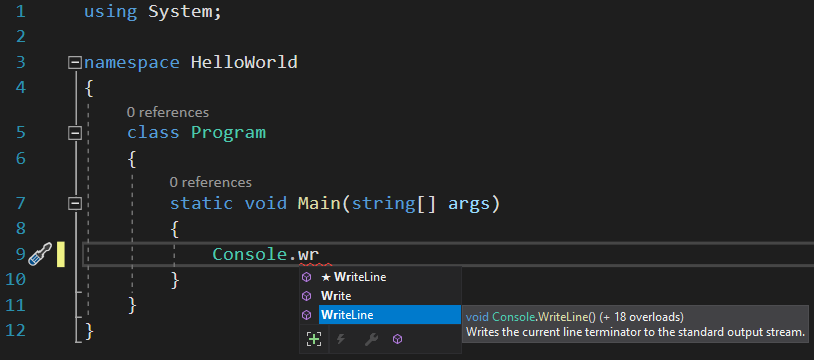This screenshot has height=360, width=814.
Task: Toggle the expand filter plus icon
Action: point(314,339)
